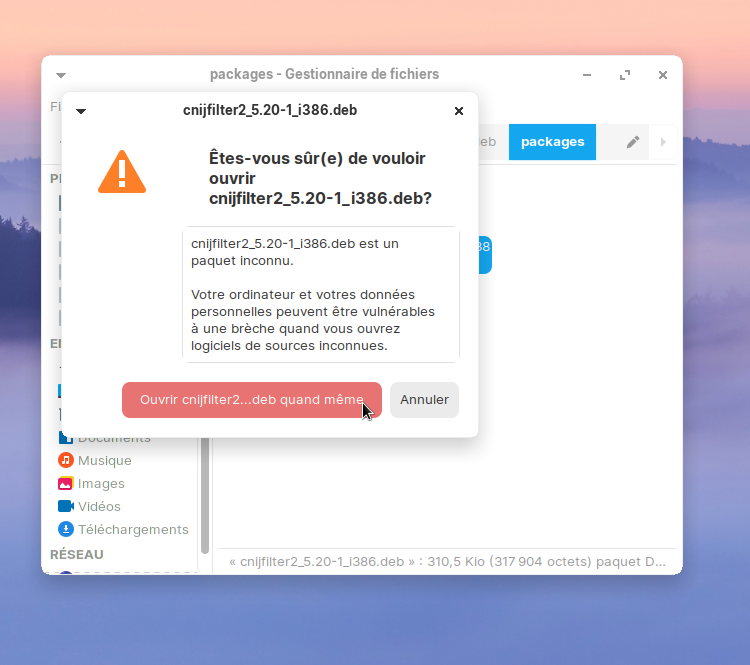
Task: Select the RÉSEAU section header
Action: [x=77, y=554]
